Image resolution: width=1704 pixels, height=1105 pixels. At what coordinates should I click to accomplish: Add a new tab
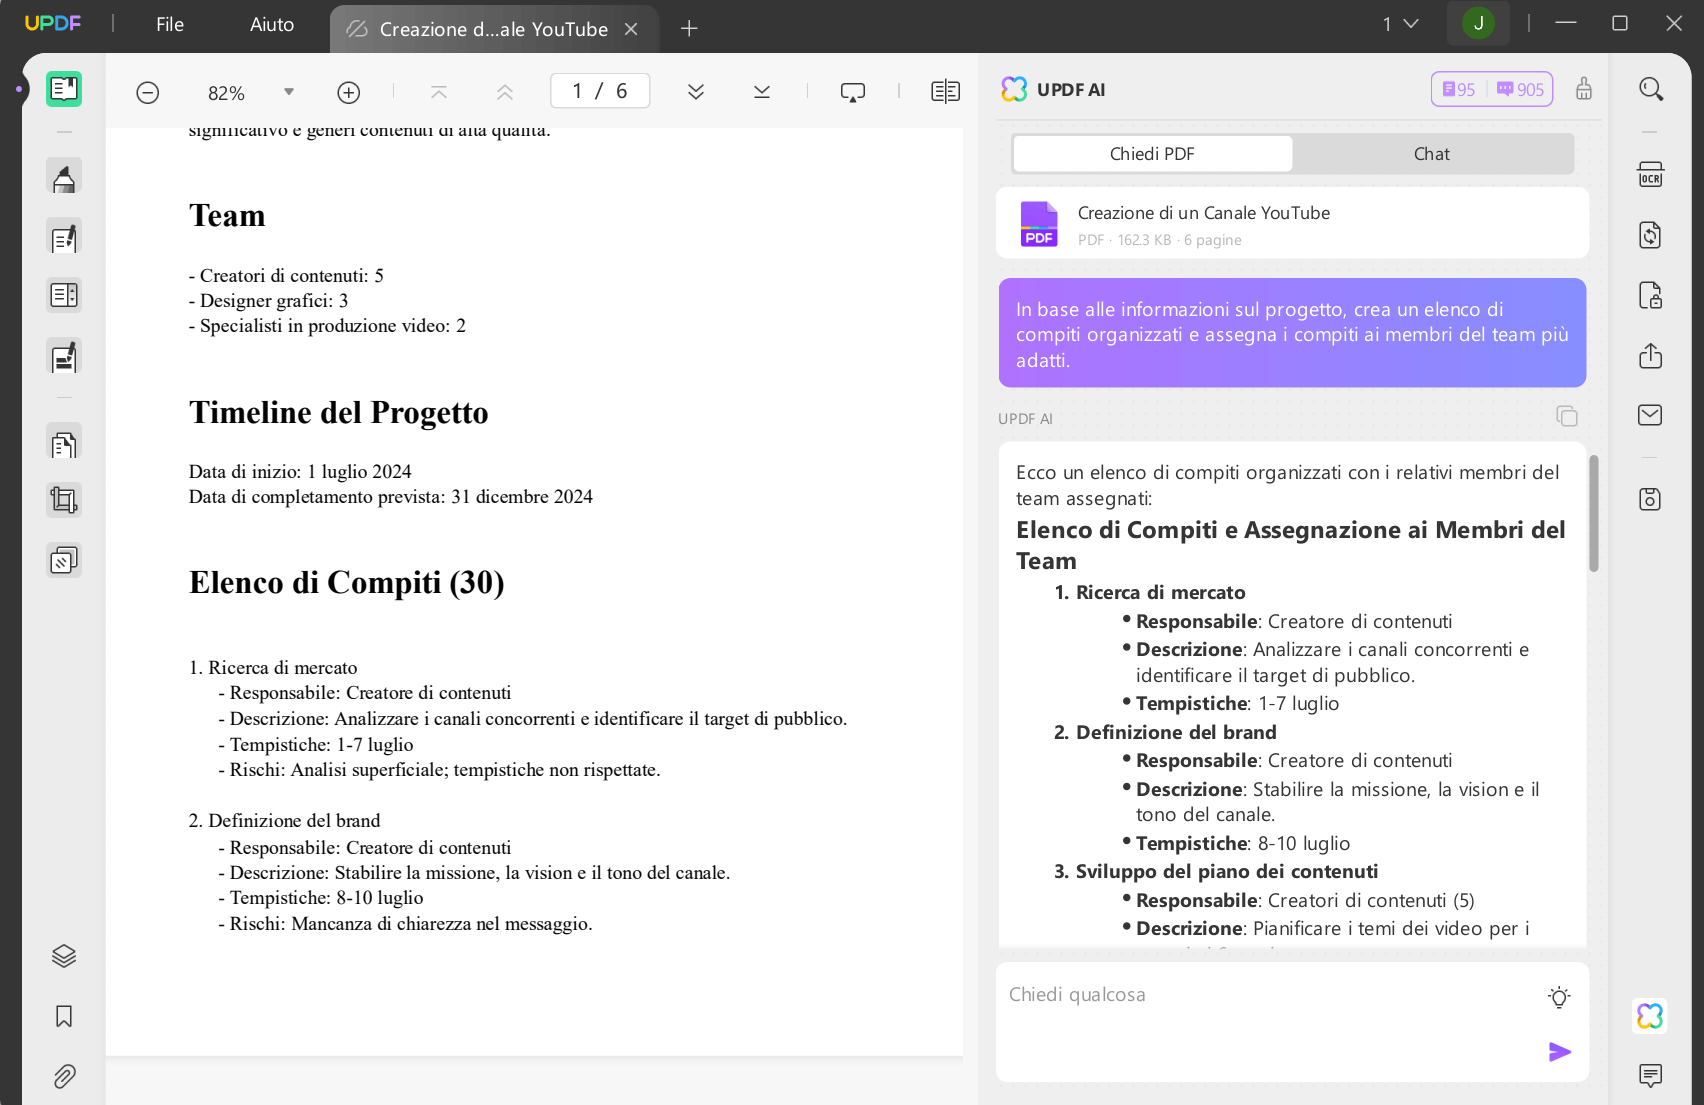pos(689,28)
